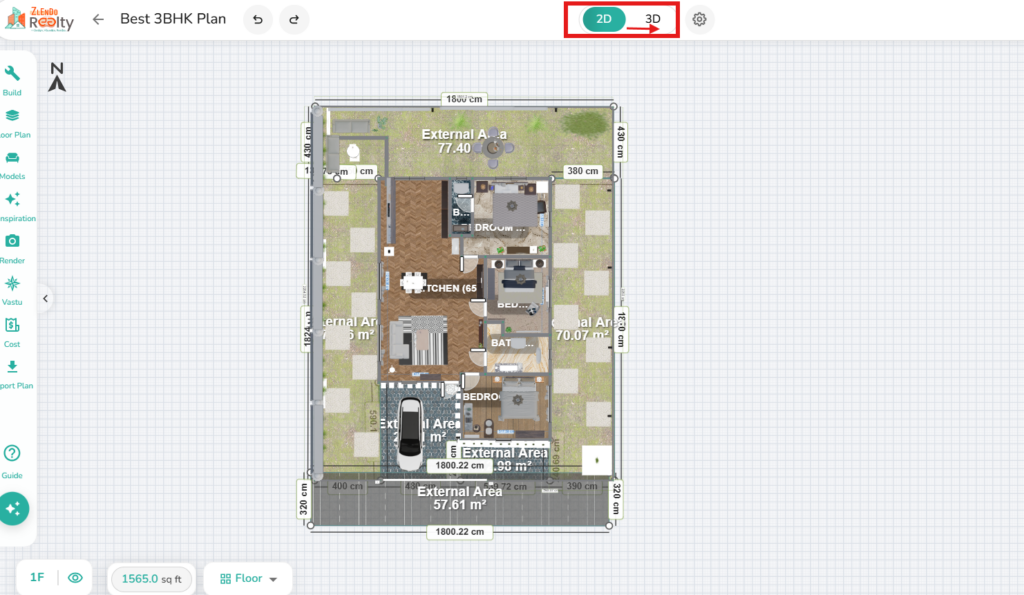Switch to 3D view mode
This screenshot has height=595, width=1024.
[652, 19]
